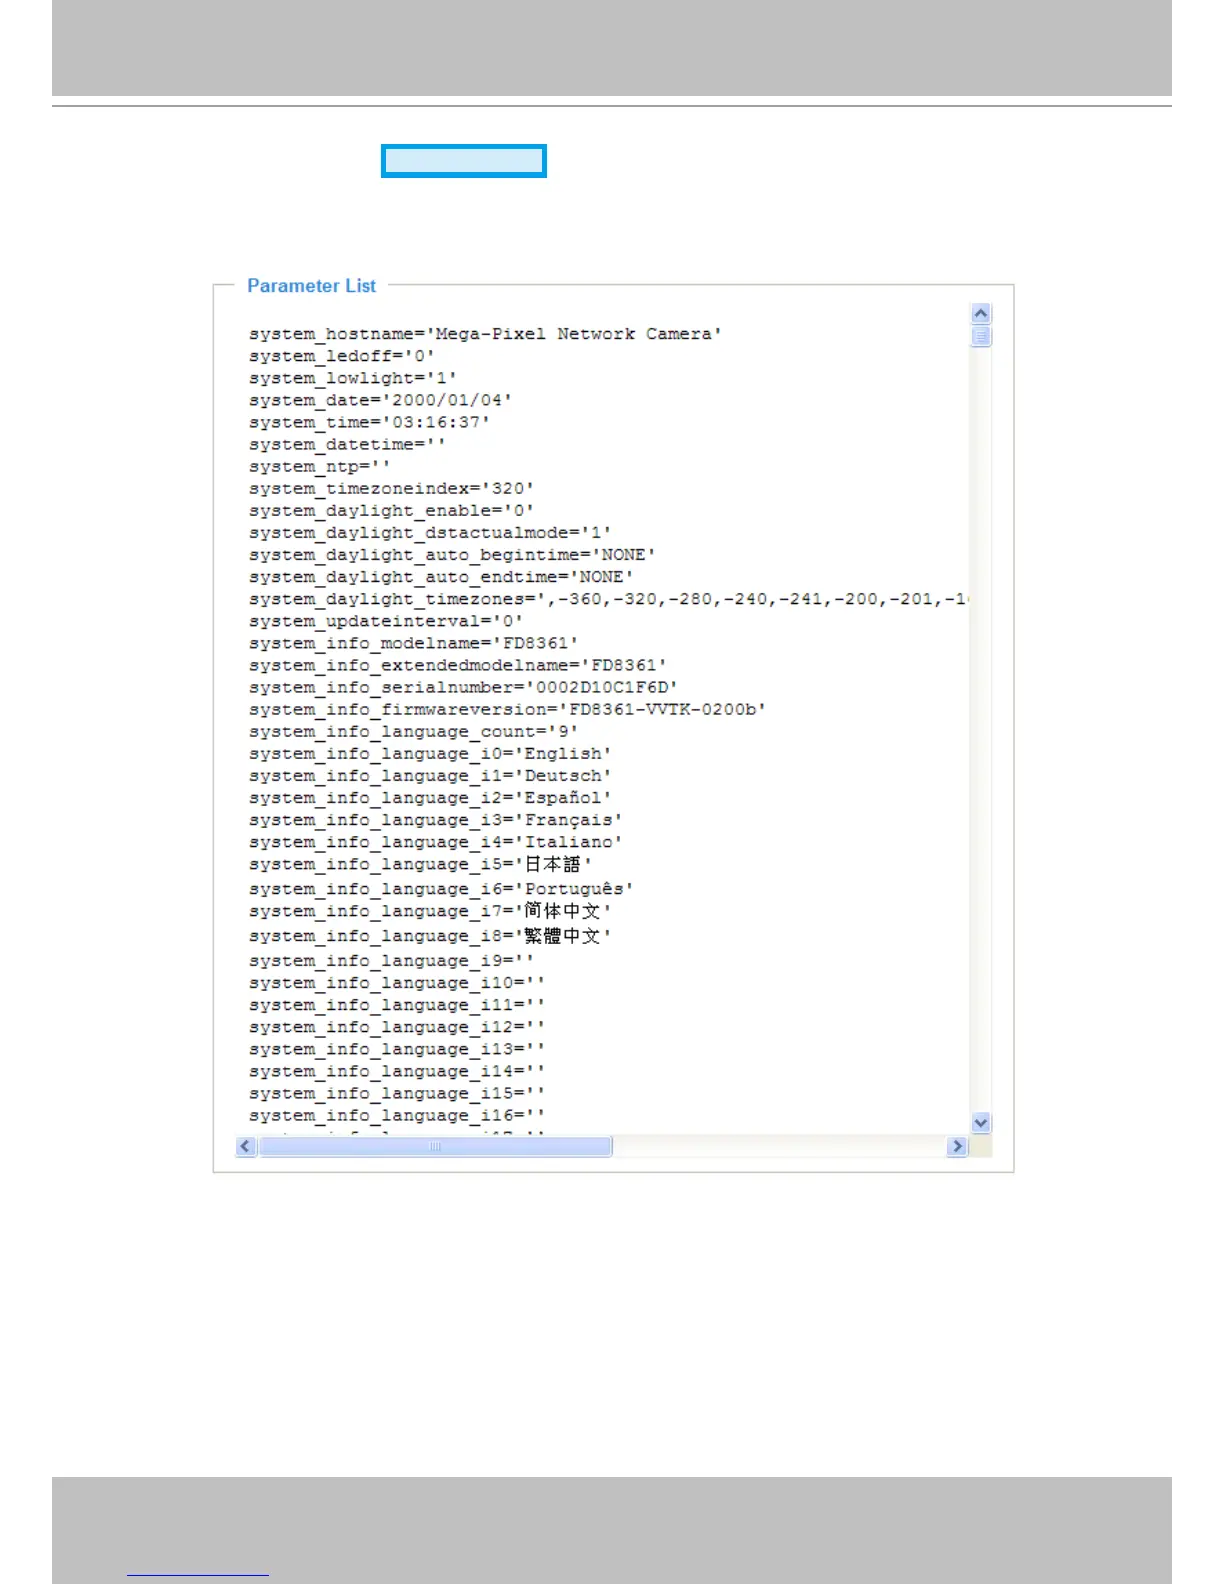Click the vertical scrollbar thumb
Viewport: 1224px width, 1584px height.
(981, 336)
